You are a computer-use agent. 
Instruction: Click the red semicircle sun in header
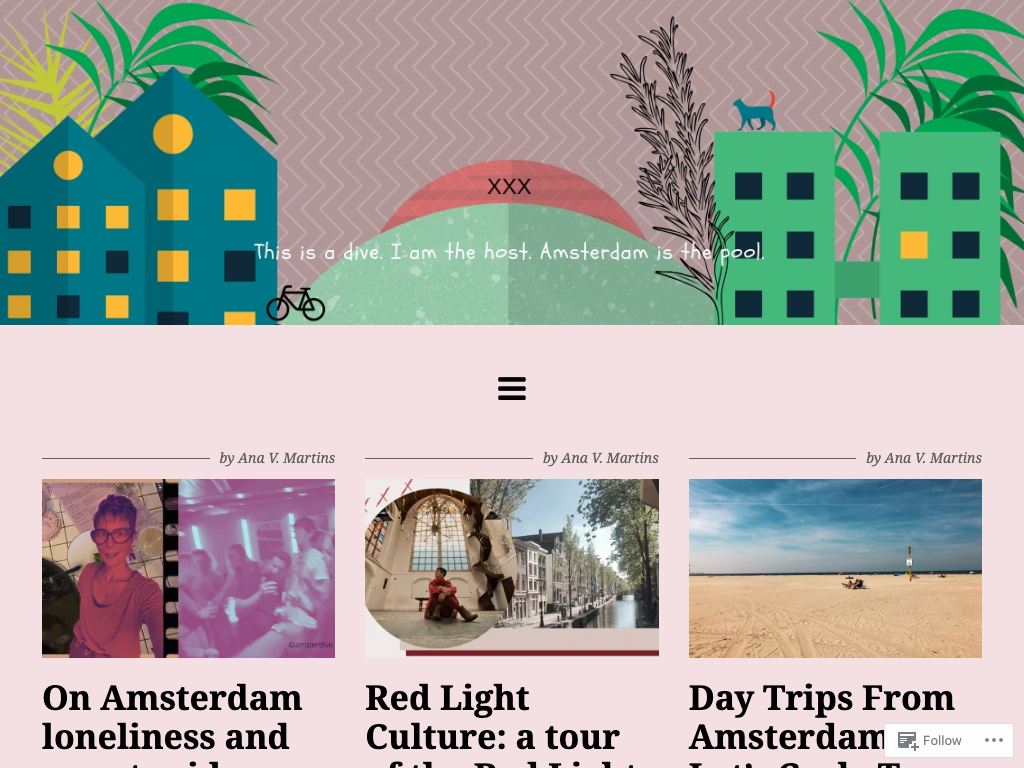coord(511,184)
